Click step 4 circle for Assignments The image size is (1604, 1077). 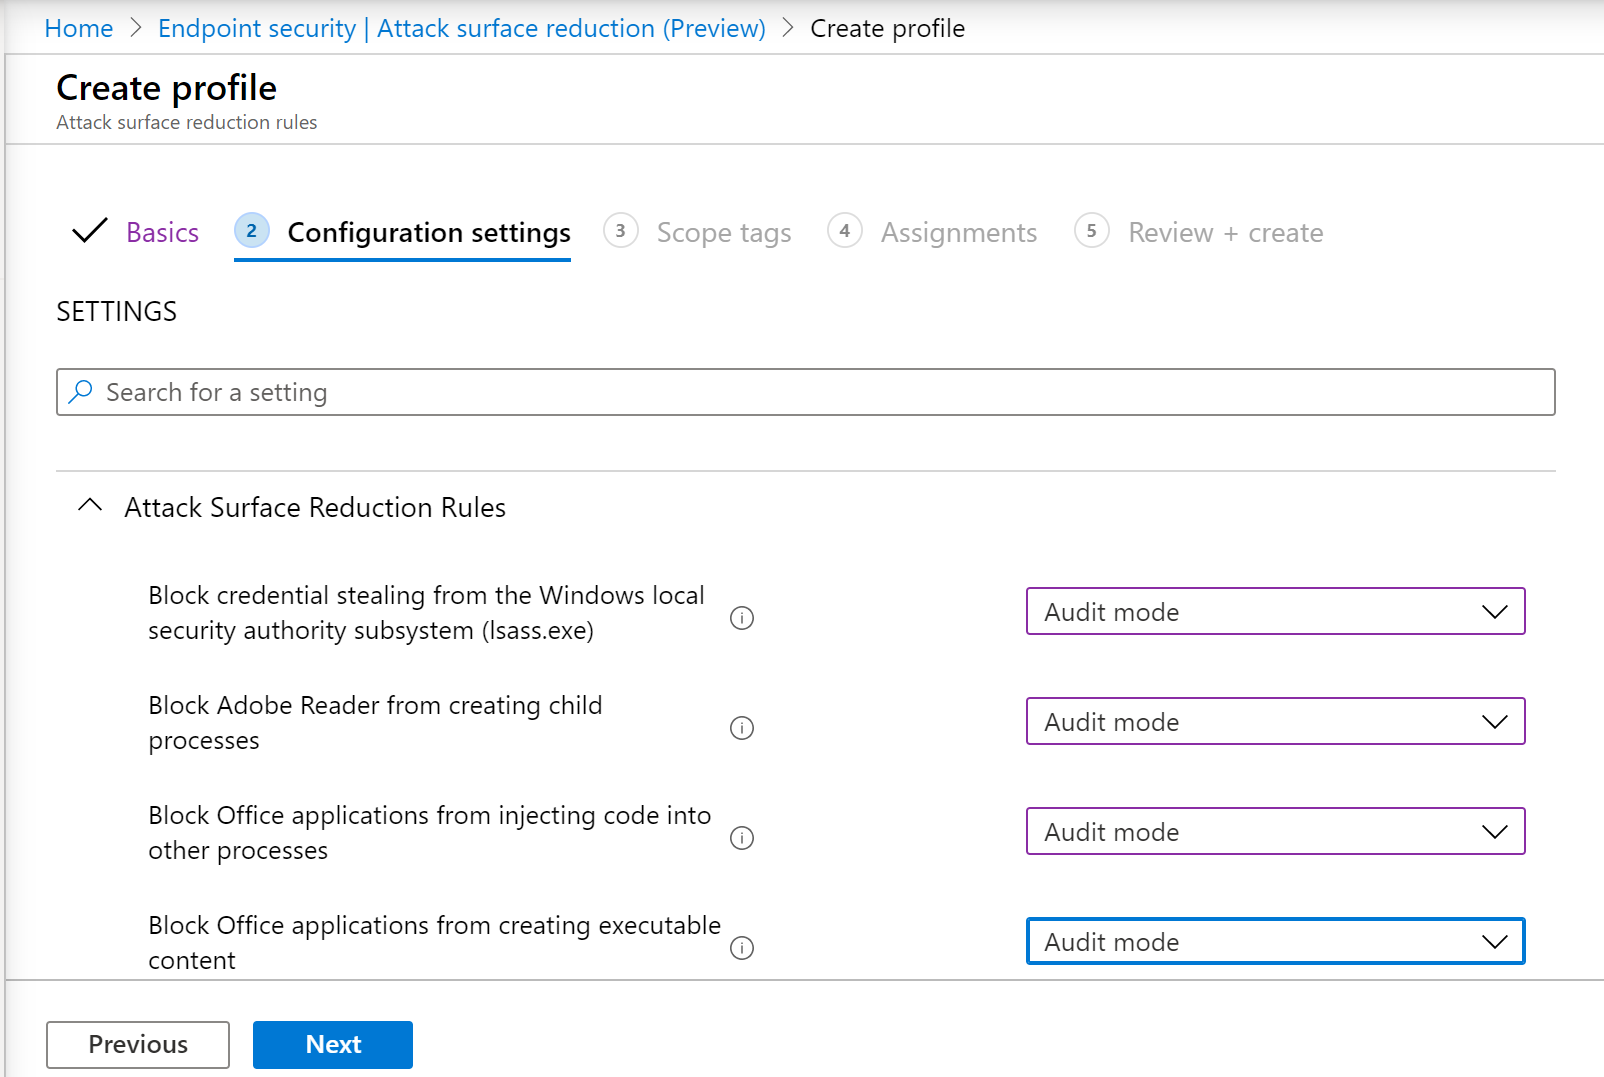coord(845,231)
